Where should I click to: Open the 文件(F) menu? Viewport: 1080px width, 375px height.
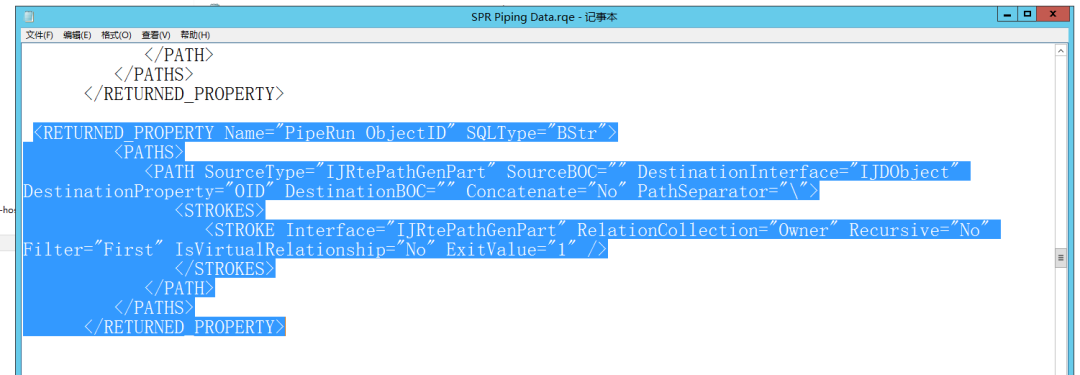[x=39, y=35]
